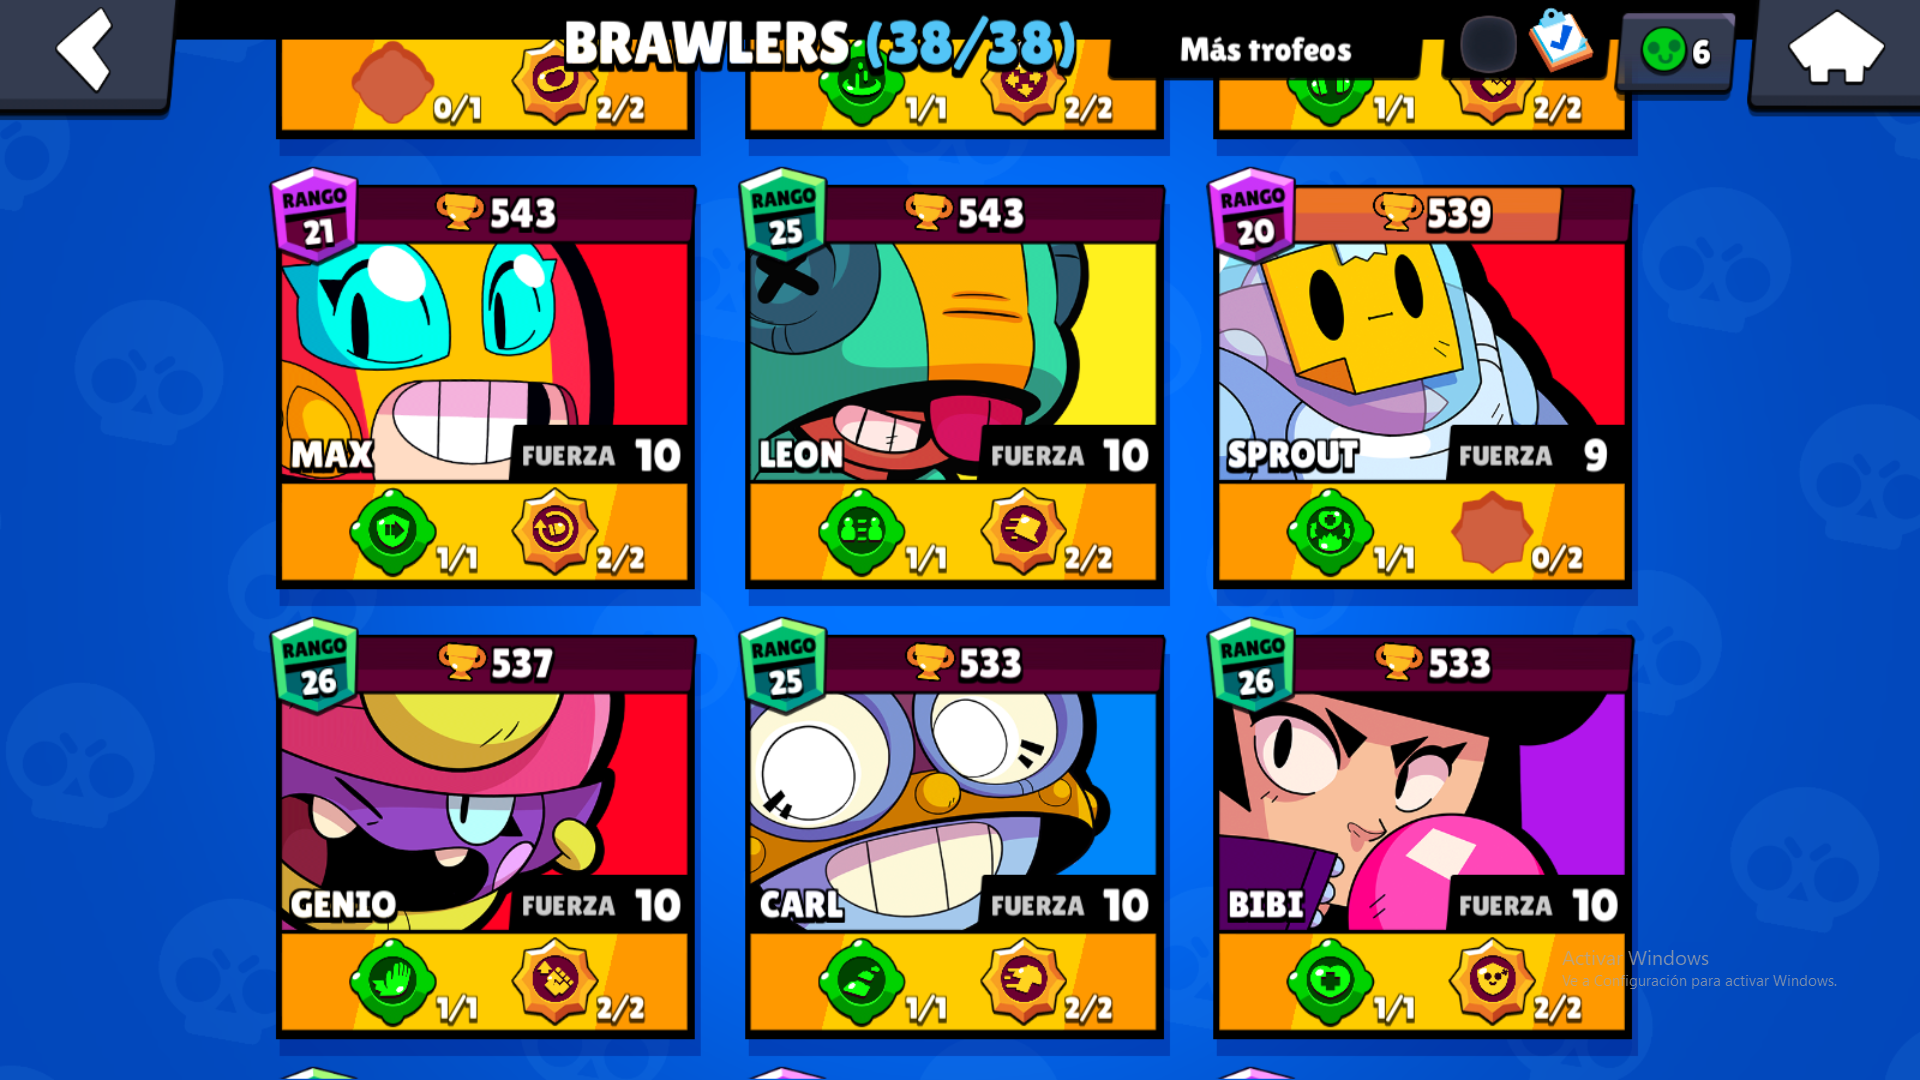Click Sprout's 539 trophy progress bar

1428,213
